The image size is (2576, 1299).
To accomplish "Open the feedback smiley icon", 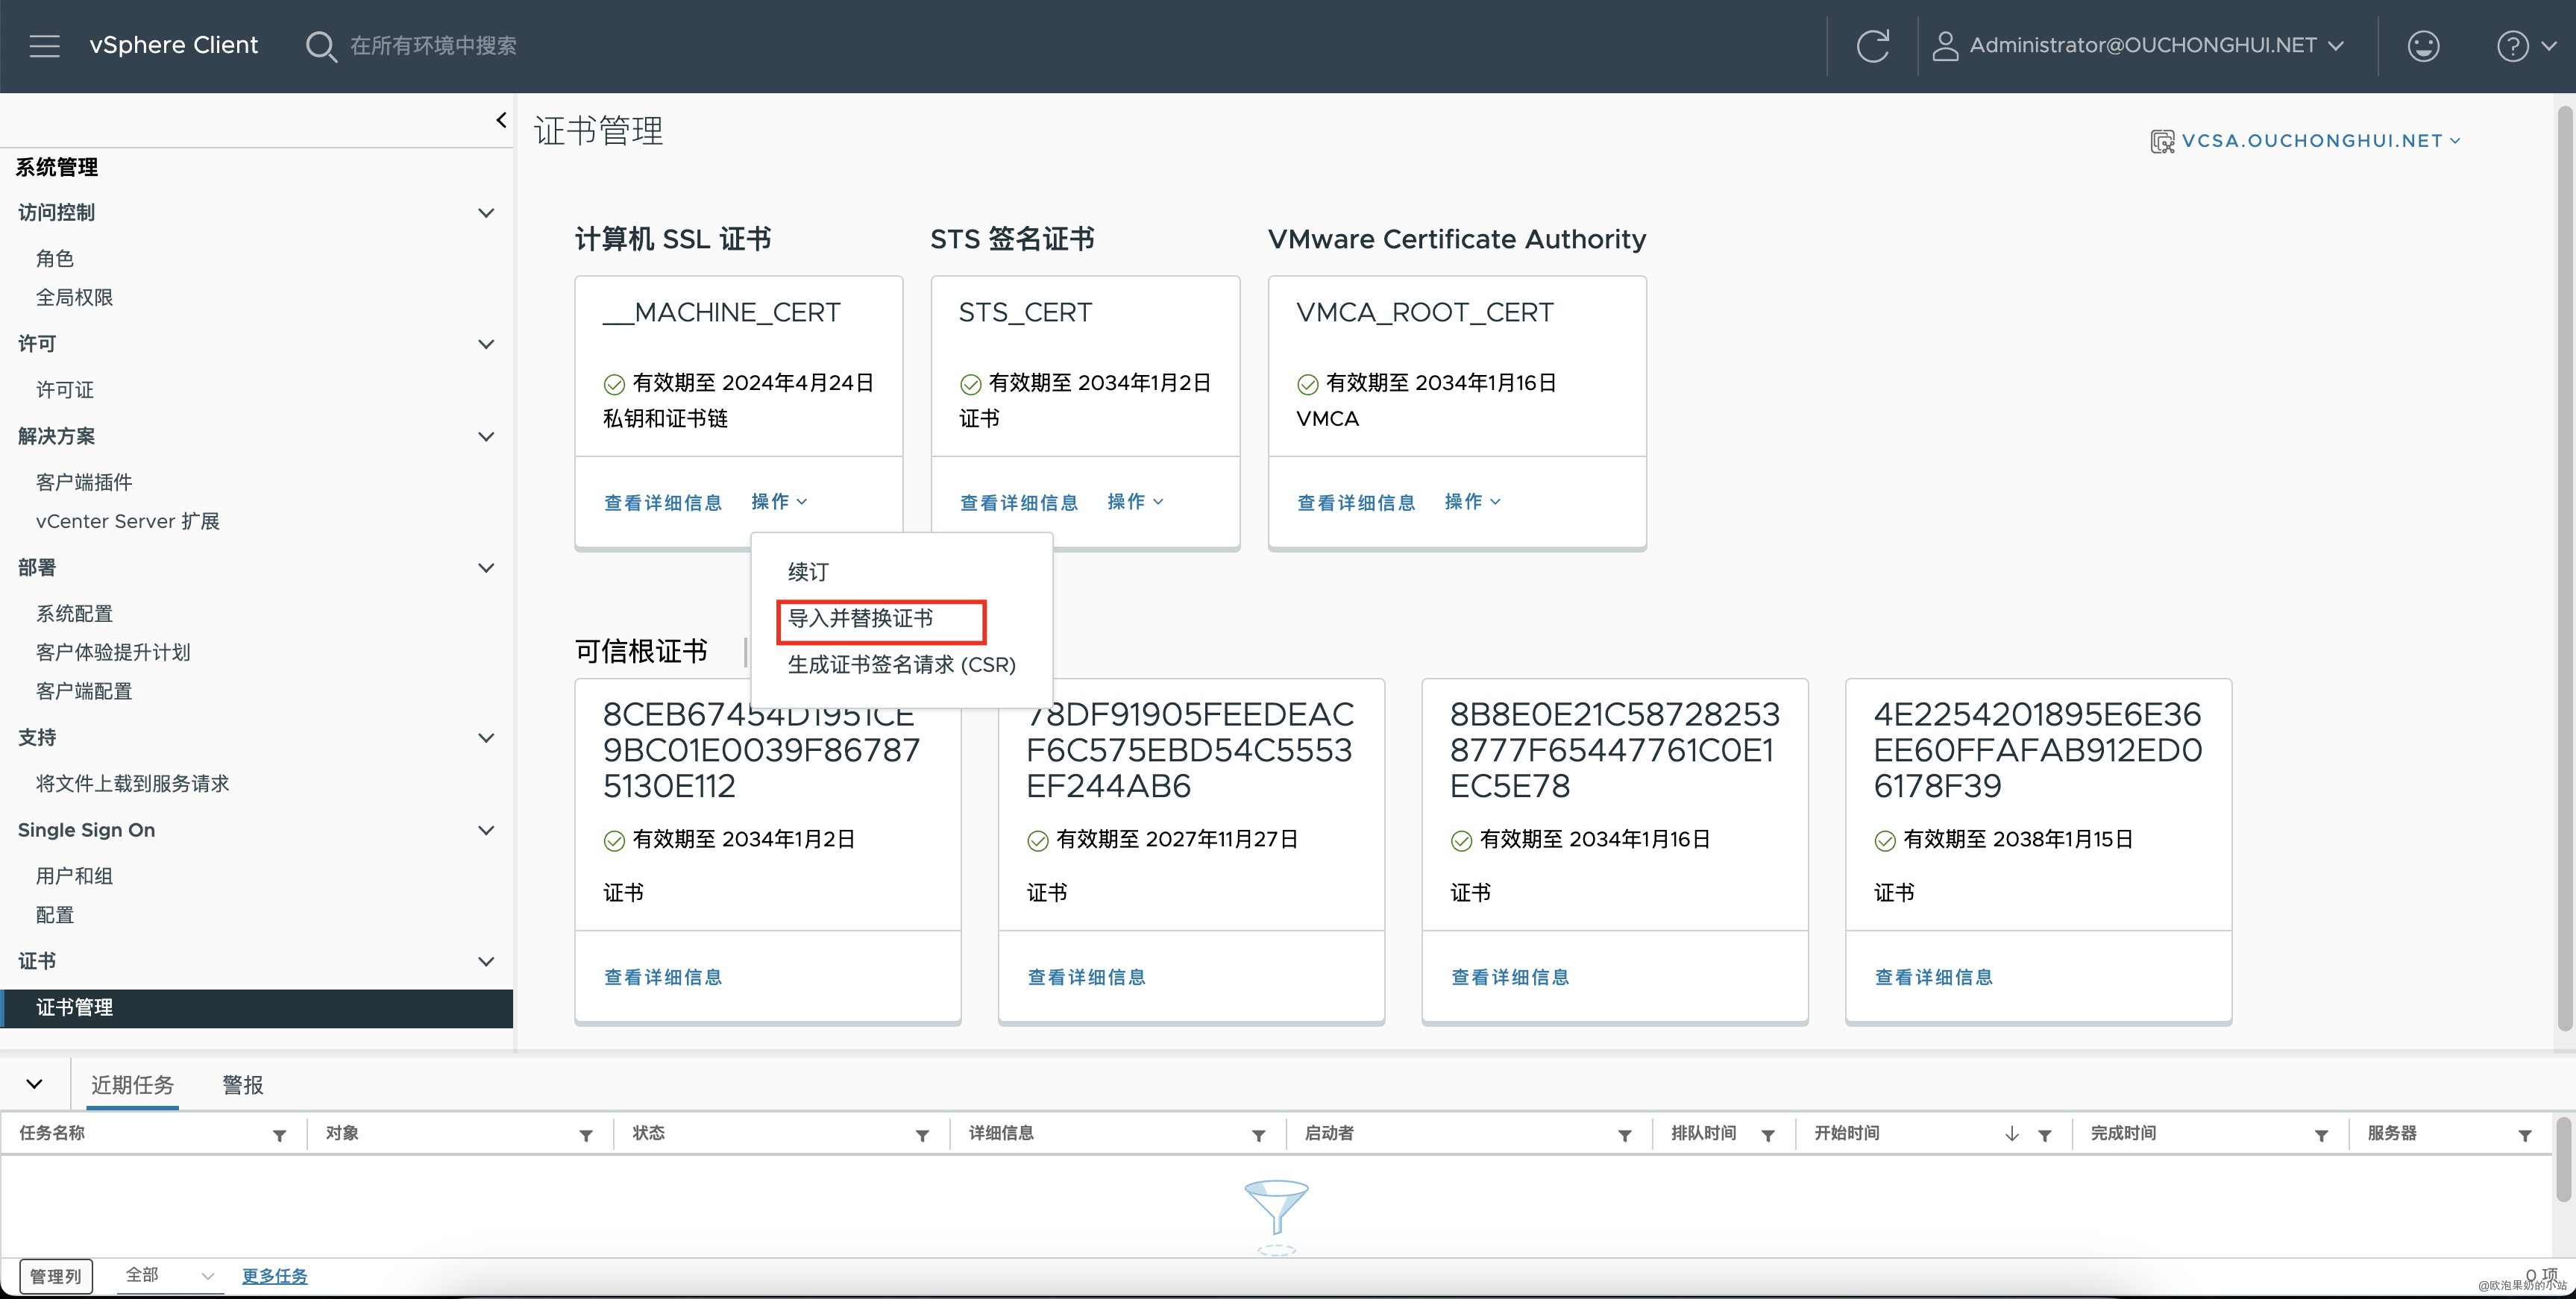I will (x=2423, y=46).
